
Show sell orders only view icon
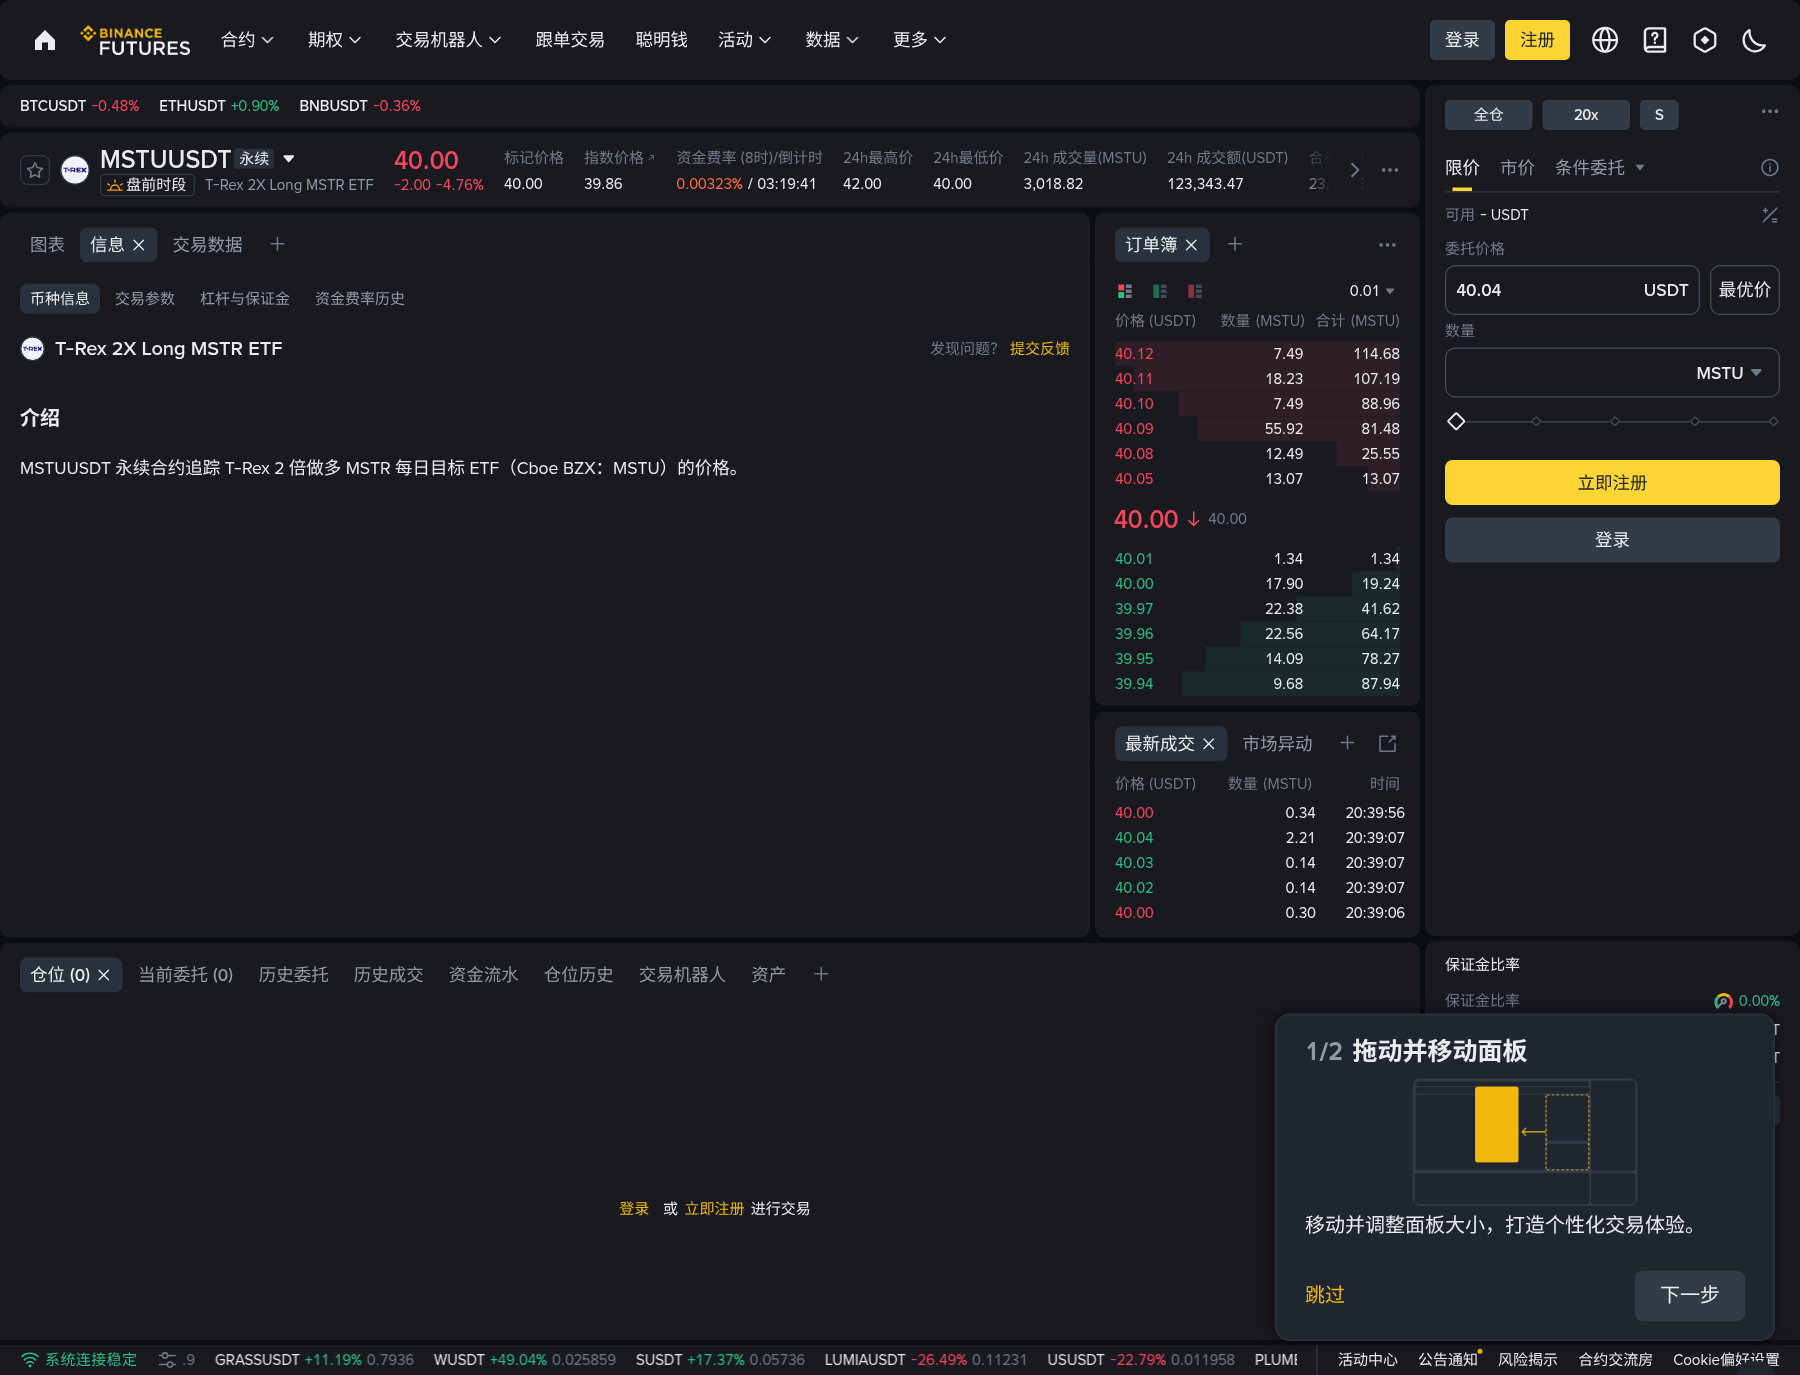click(x=1195, y=291)
